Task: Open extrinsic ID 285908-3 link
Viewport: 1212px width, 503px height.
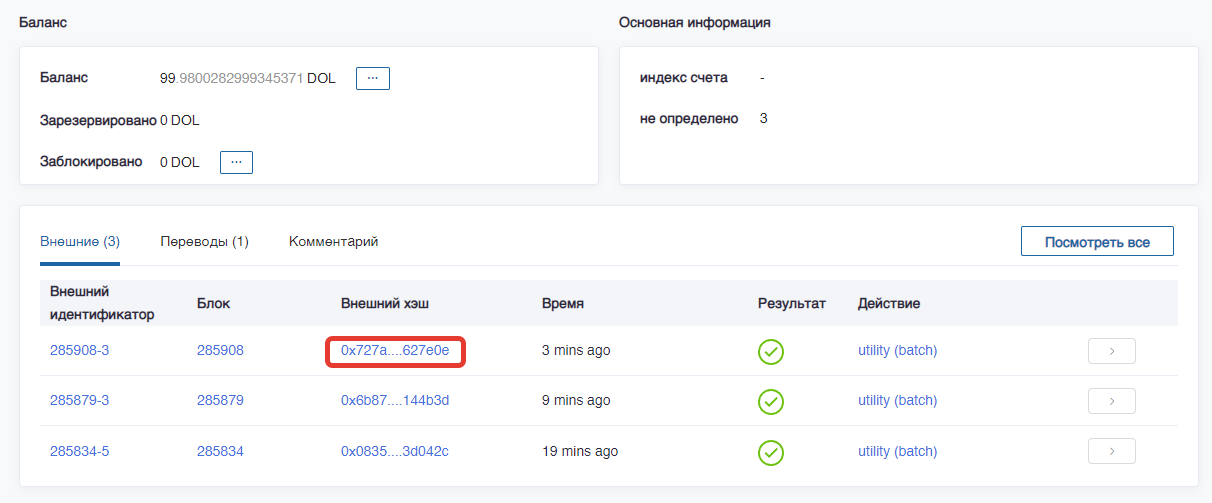Action: click(x=79, y=351)
